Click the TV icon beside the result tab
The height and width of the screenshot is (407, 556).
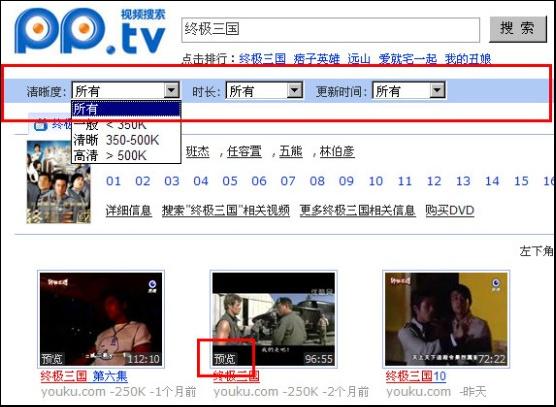click(x=41, y=124)
